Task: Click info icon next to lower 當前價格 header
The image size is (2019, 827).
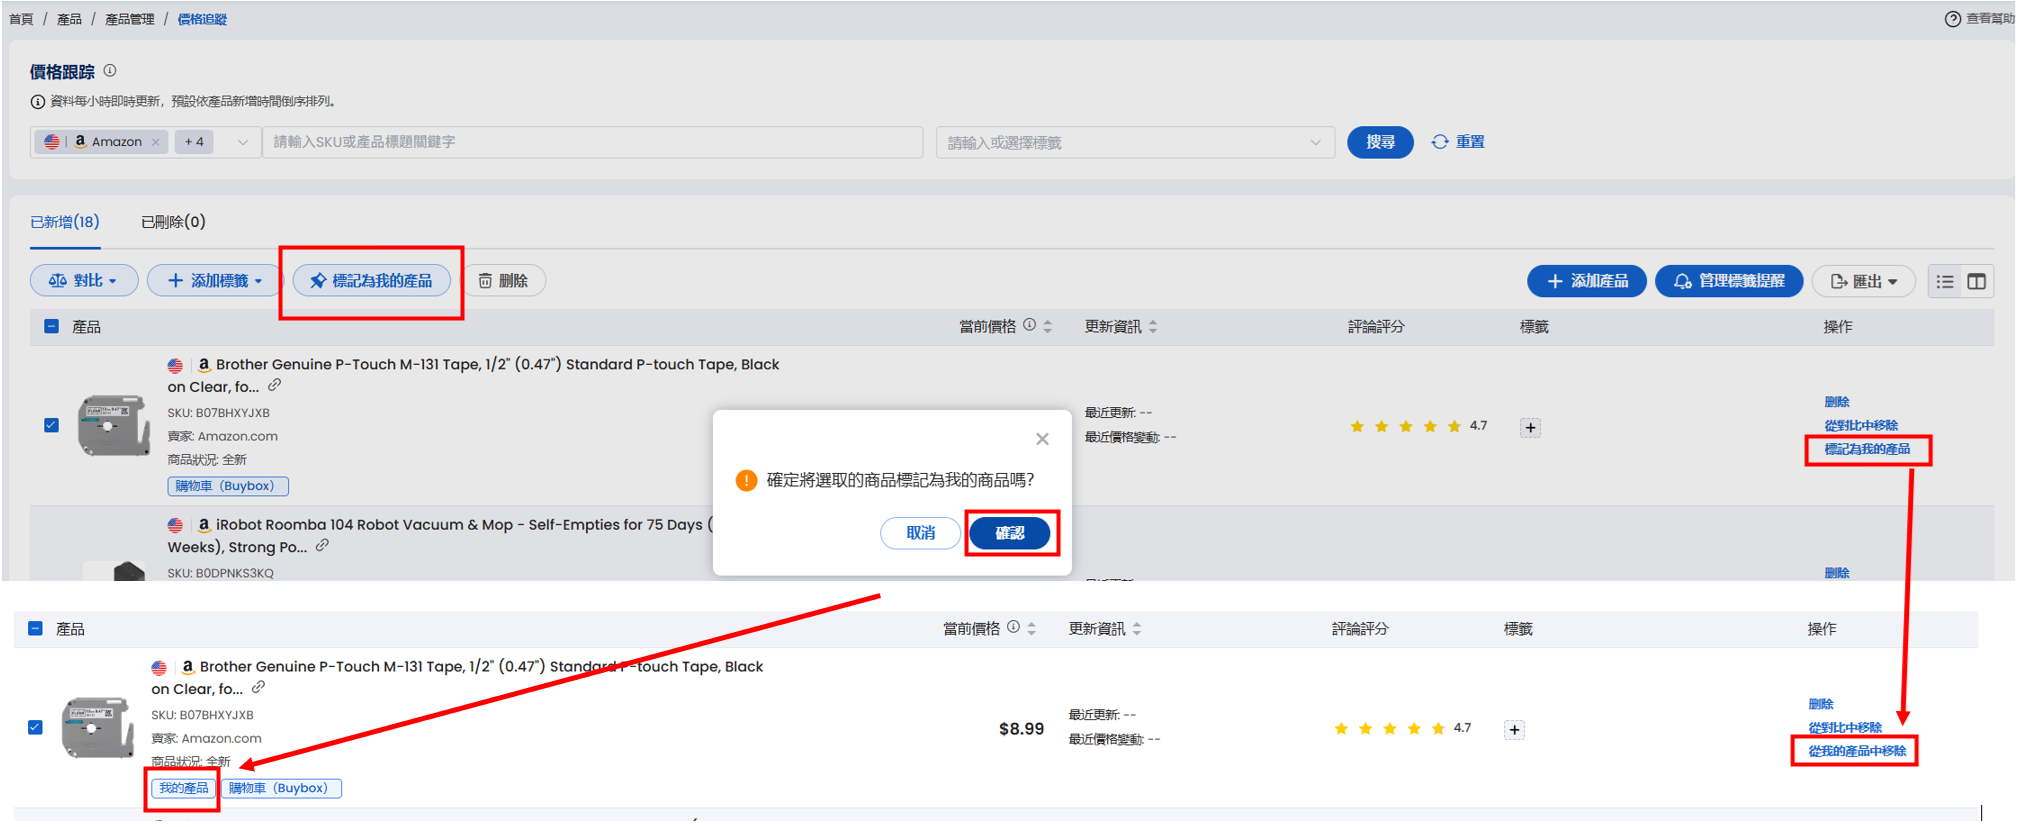Action: point(1013,627)
